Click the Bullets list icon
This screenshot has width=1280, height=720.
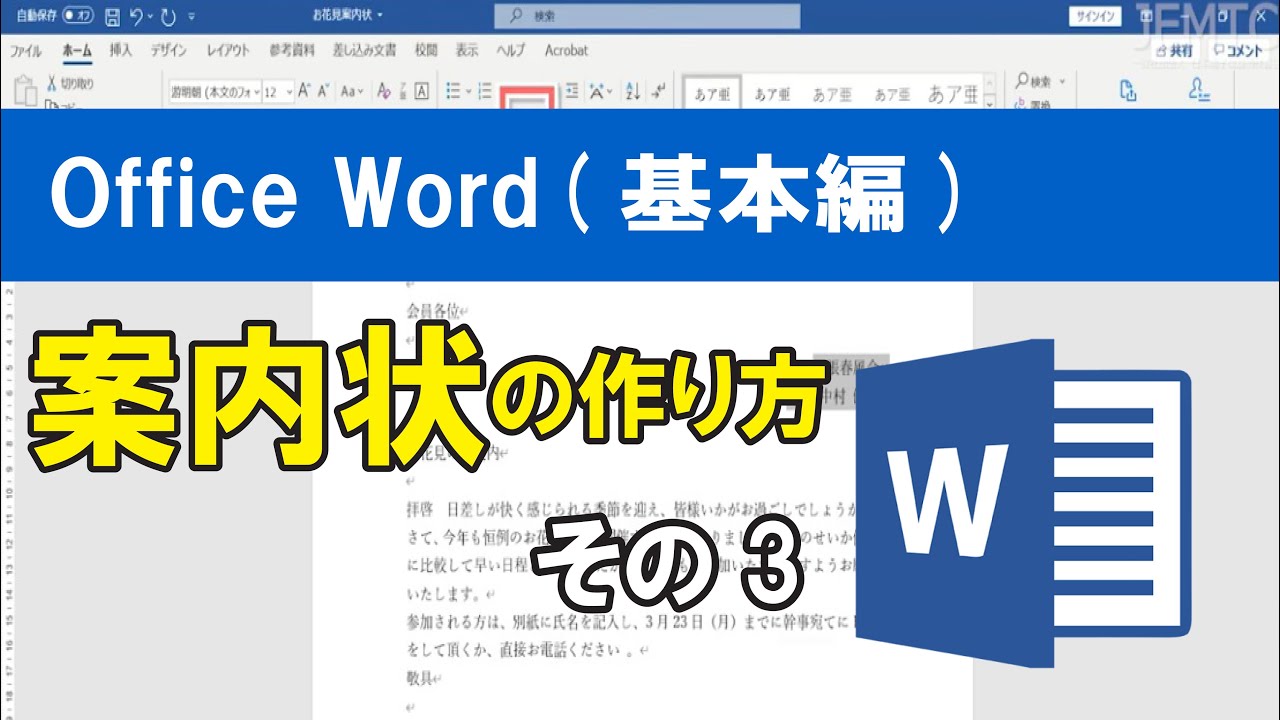pyautogui.click(x=452, y=91)
